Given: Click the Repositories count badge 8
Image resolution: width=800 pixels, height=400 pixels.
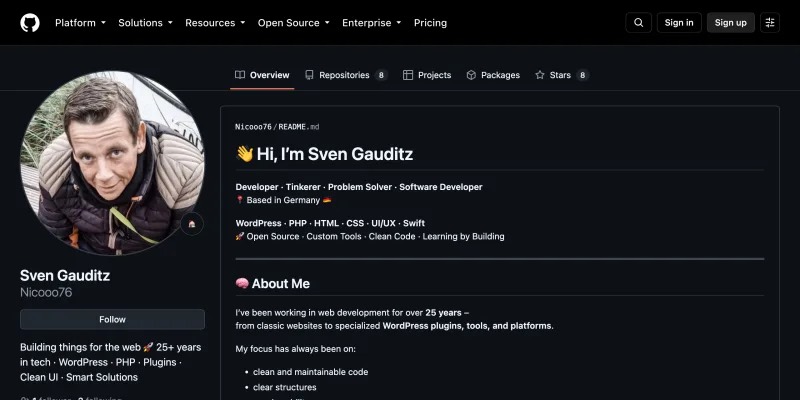Looking at the screenshot, I should (381, 75).
